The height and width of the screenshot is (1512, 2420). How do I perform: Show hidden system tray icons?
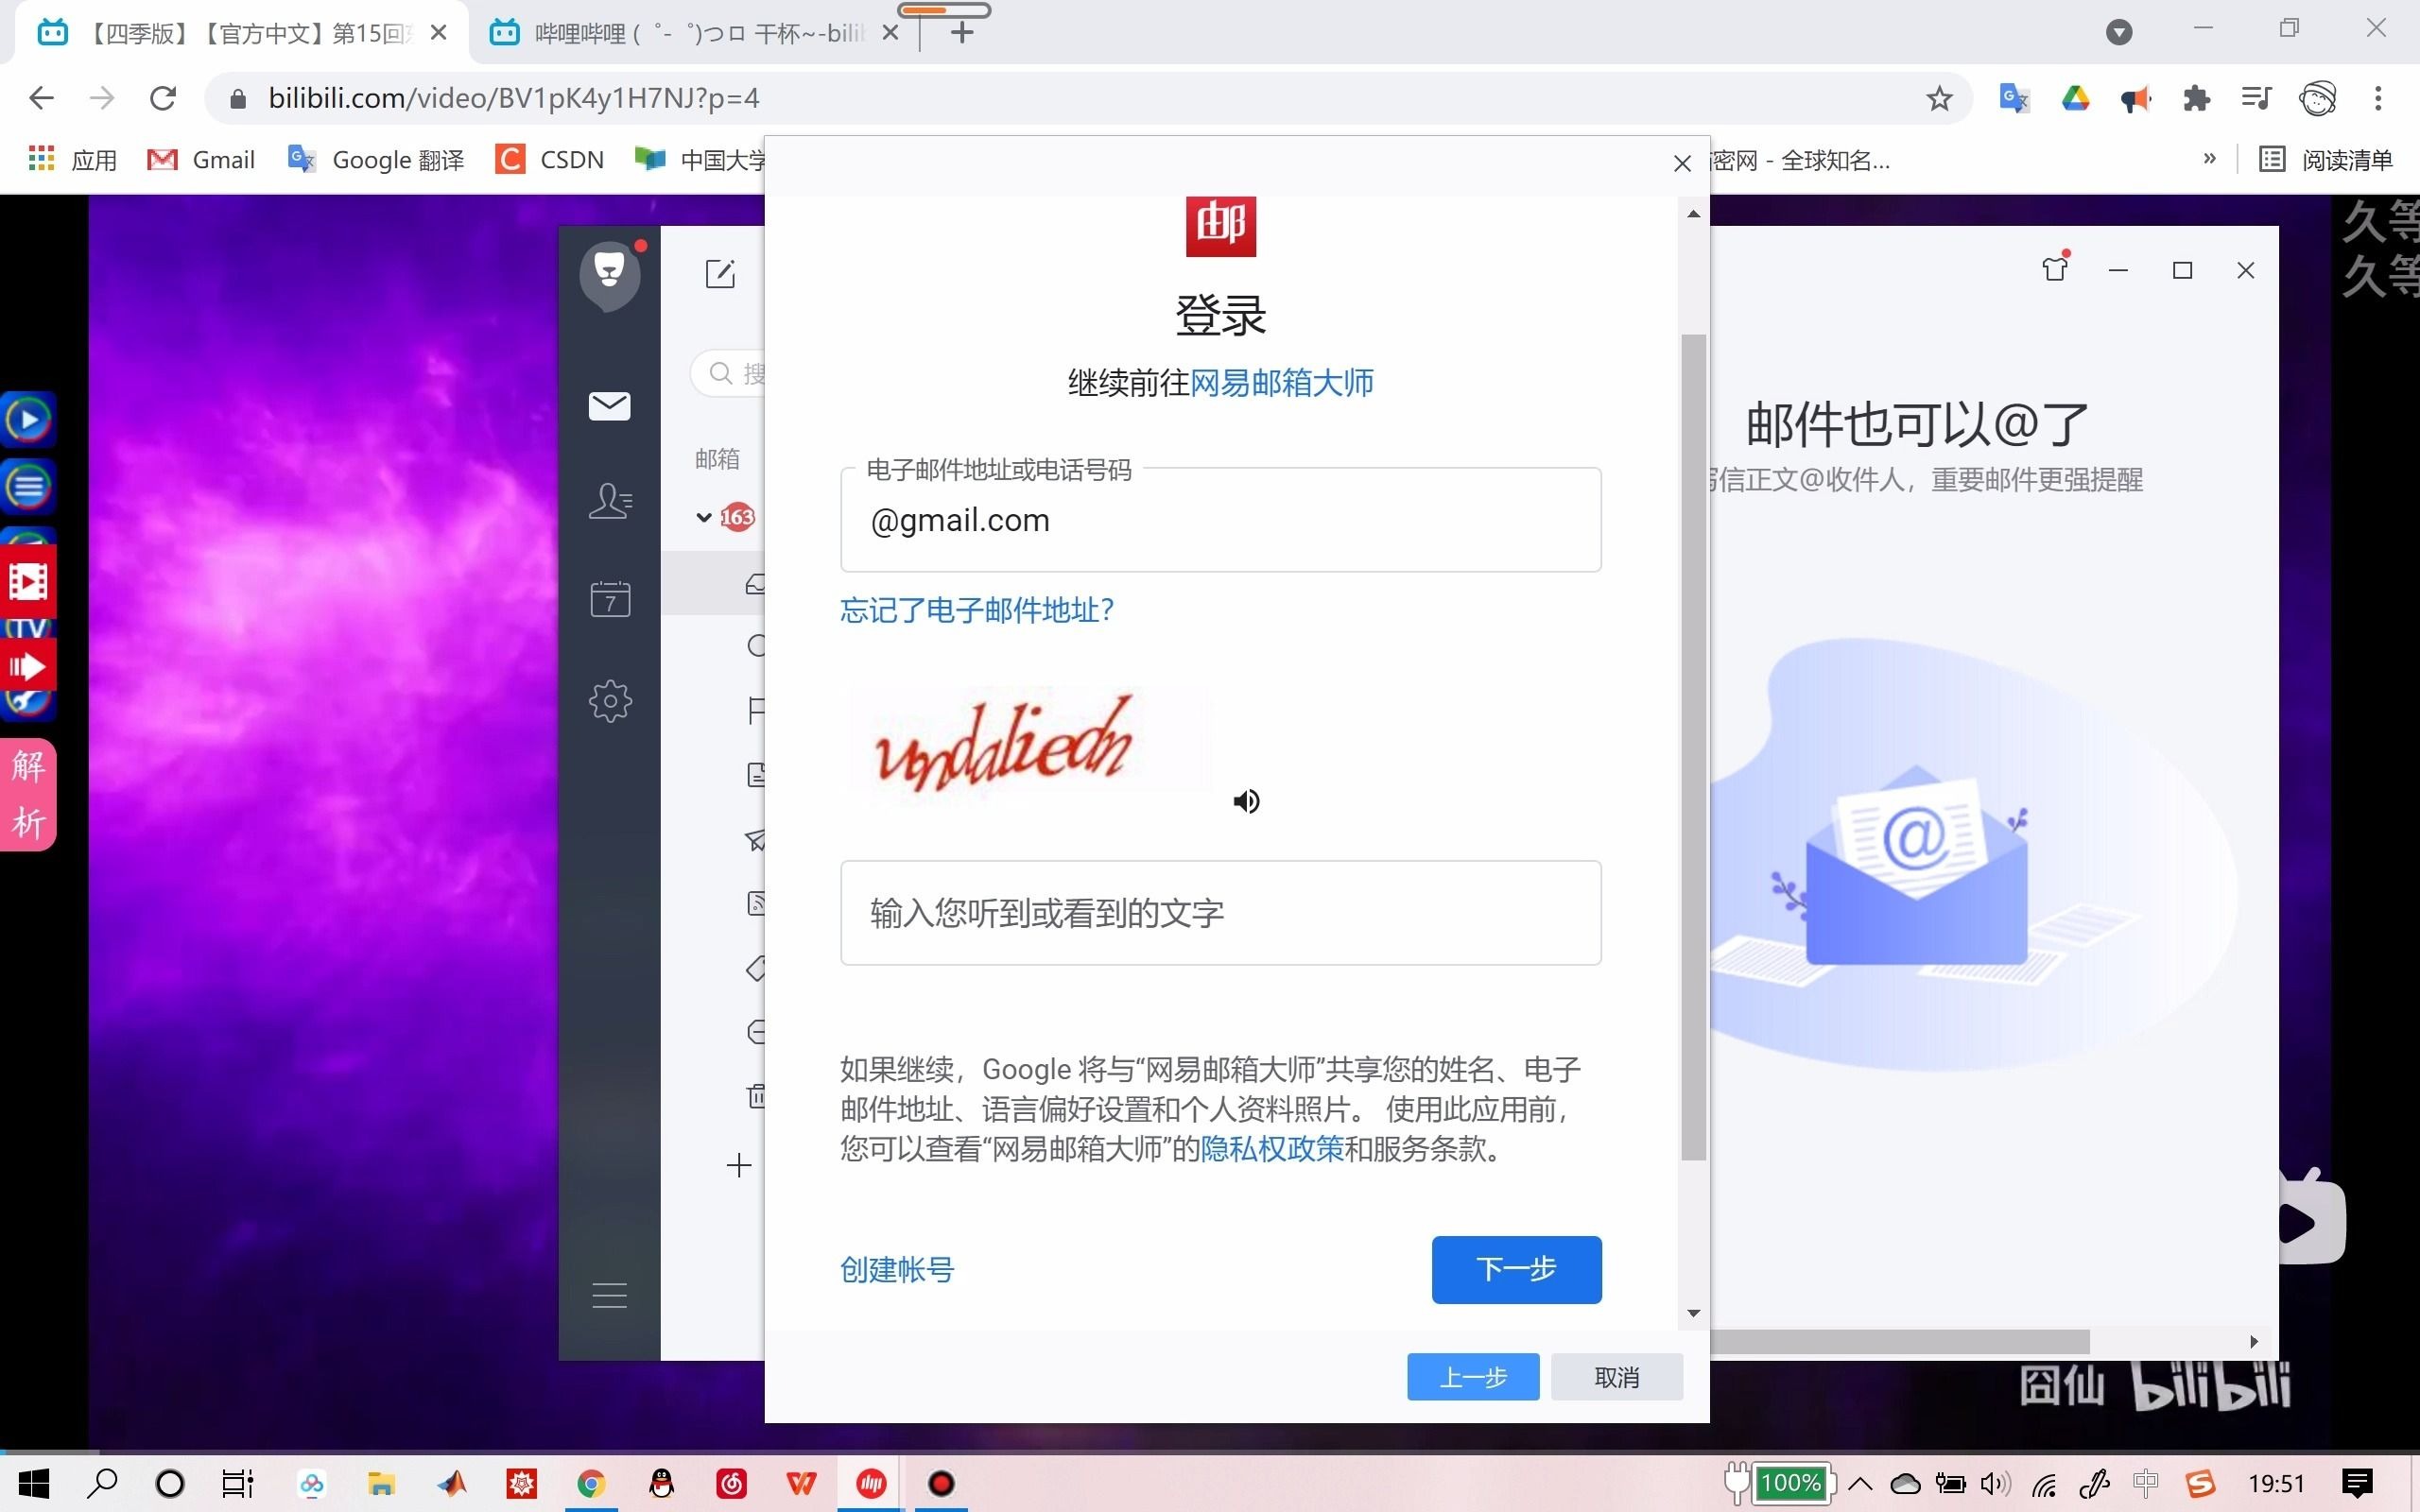[1860, 1483]
